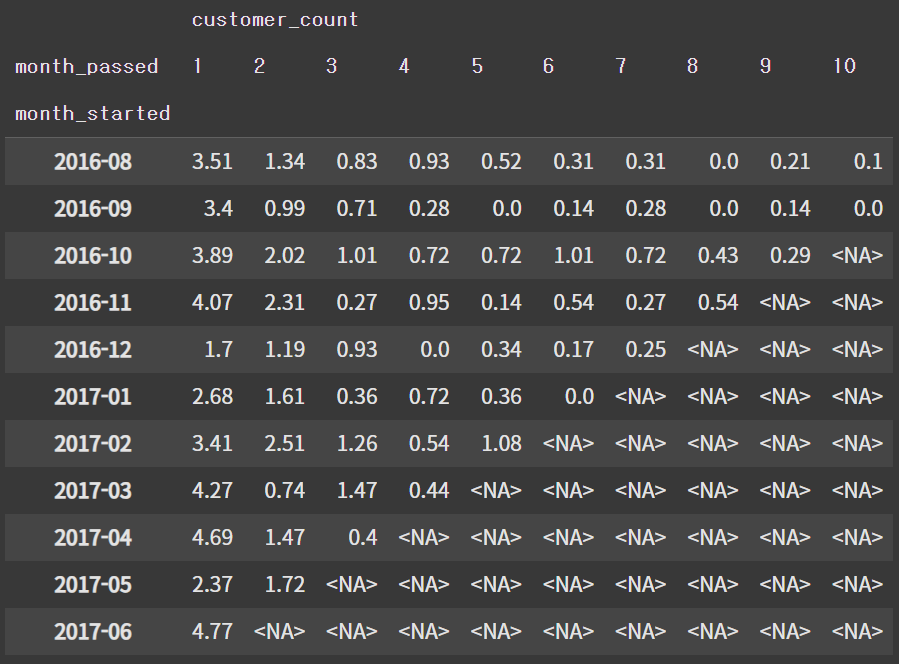Select value 0.43 in 2016-10 row
The width and height of the screenshot is (899, 664).
pyautogui.click(x=718, y=256)
